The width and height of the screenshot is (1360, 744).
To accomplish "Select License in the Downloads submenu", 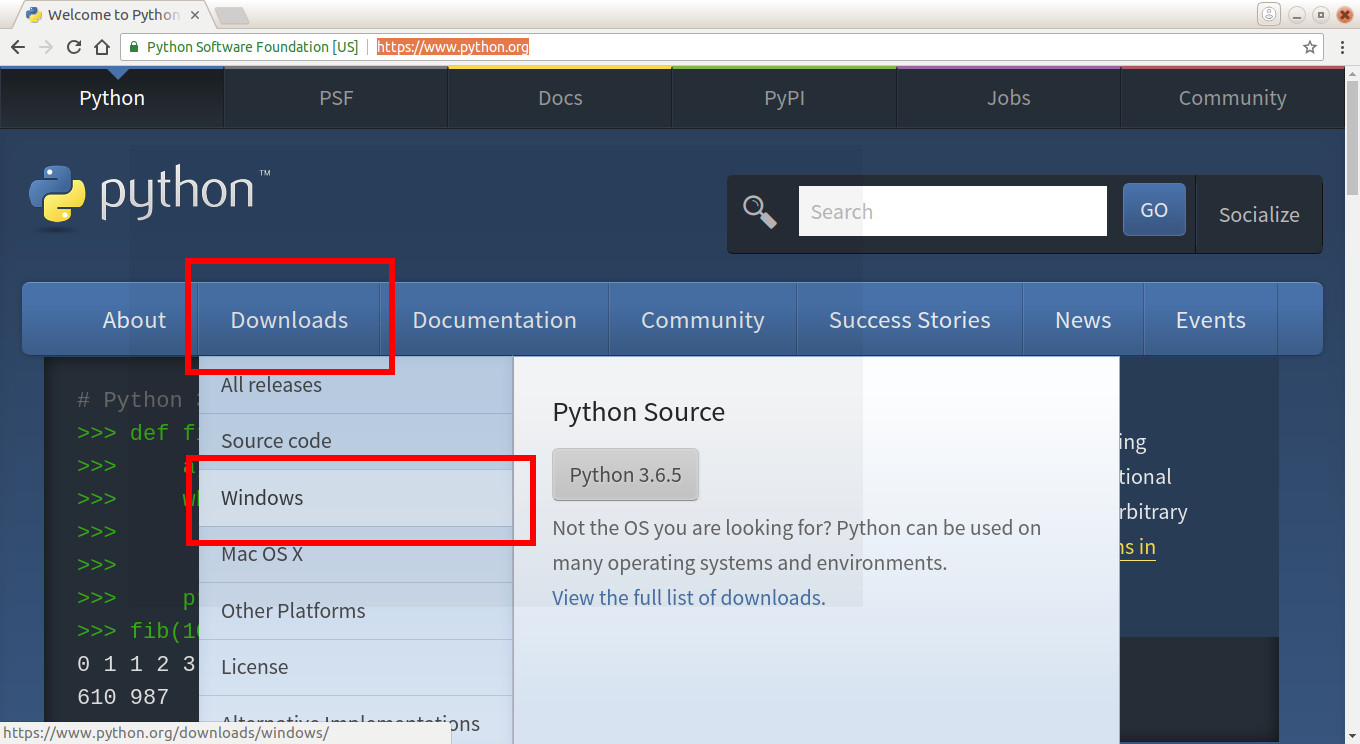I will (356, 667).
